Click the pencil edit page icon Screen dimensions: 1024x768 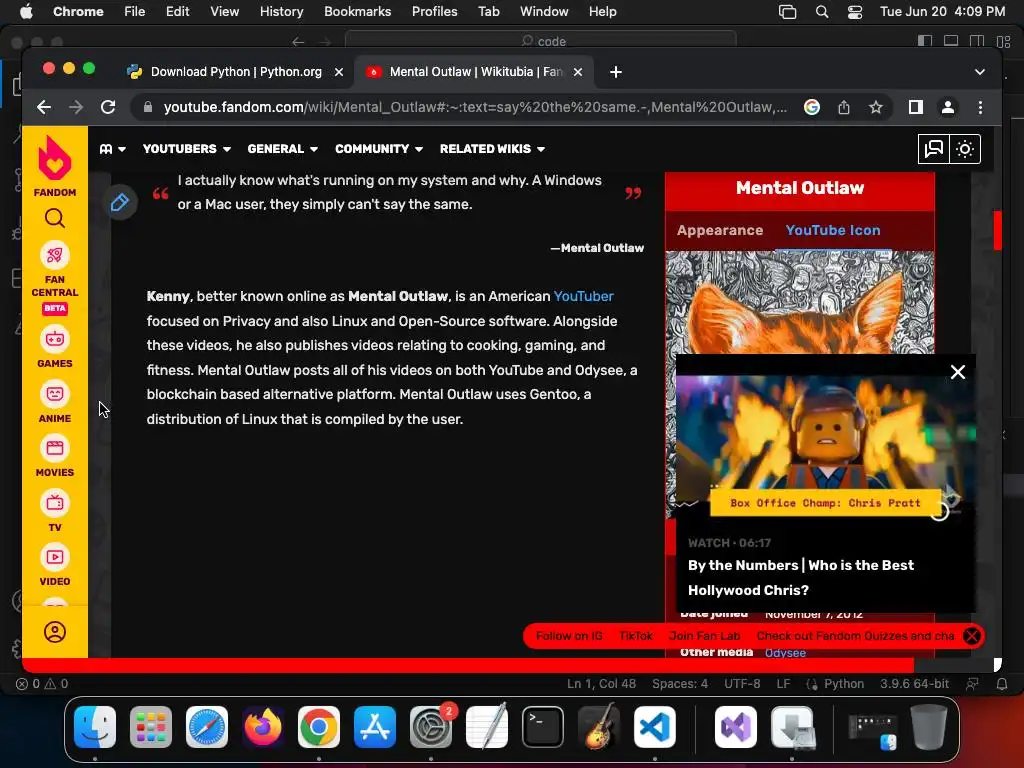[120, 202]
